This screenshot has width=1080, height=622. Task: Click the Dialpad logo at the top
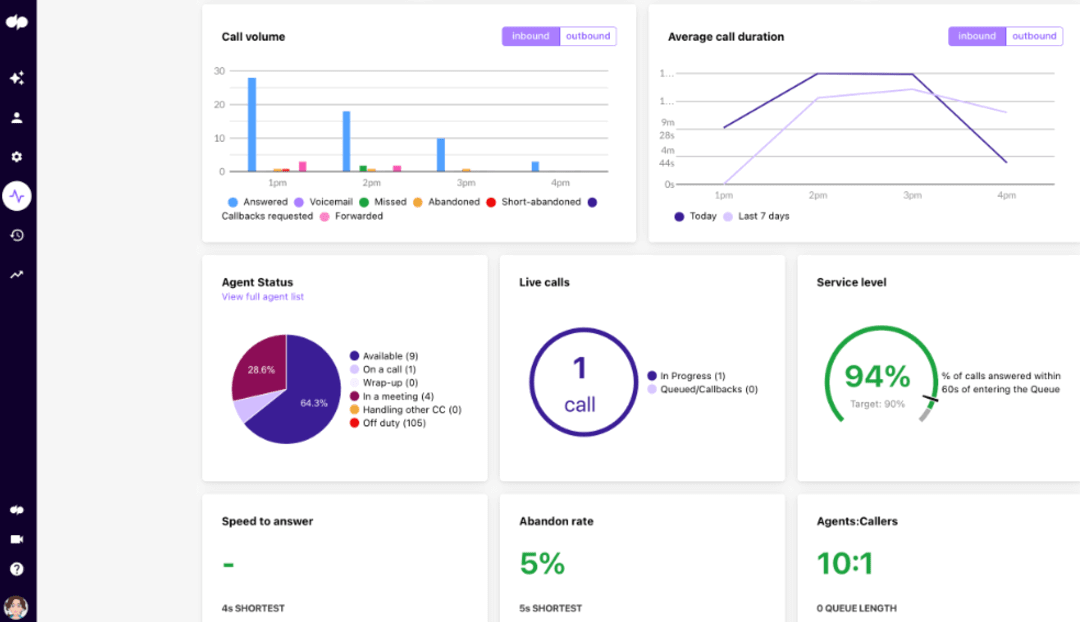pos(17,24)
